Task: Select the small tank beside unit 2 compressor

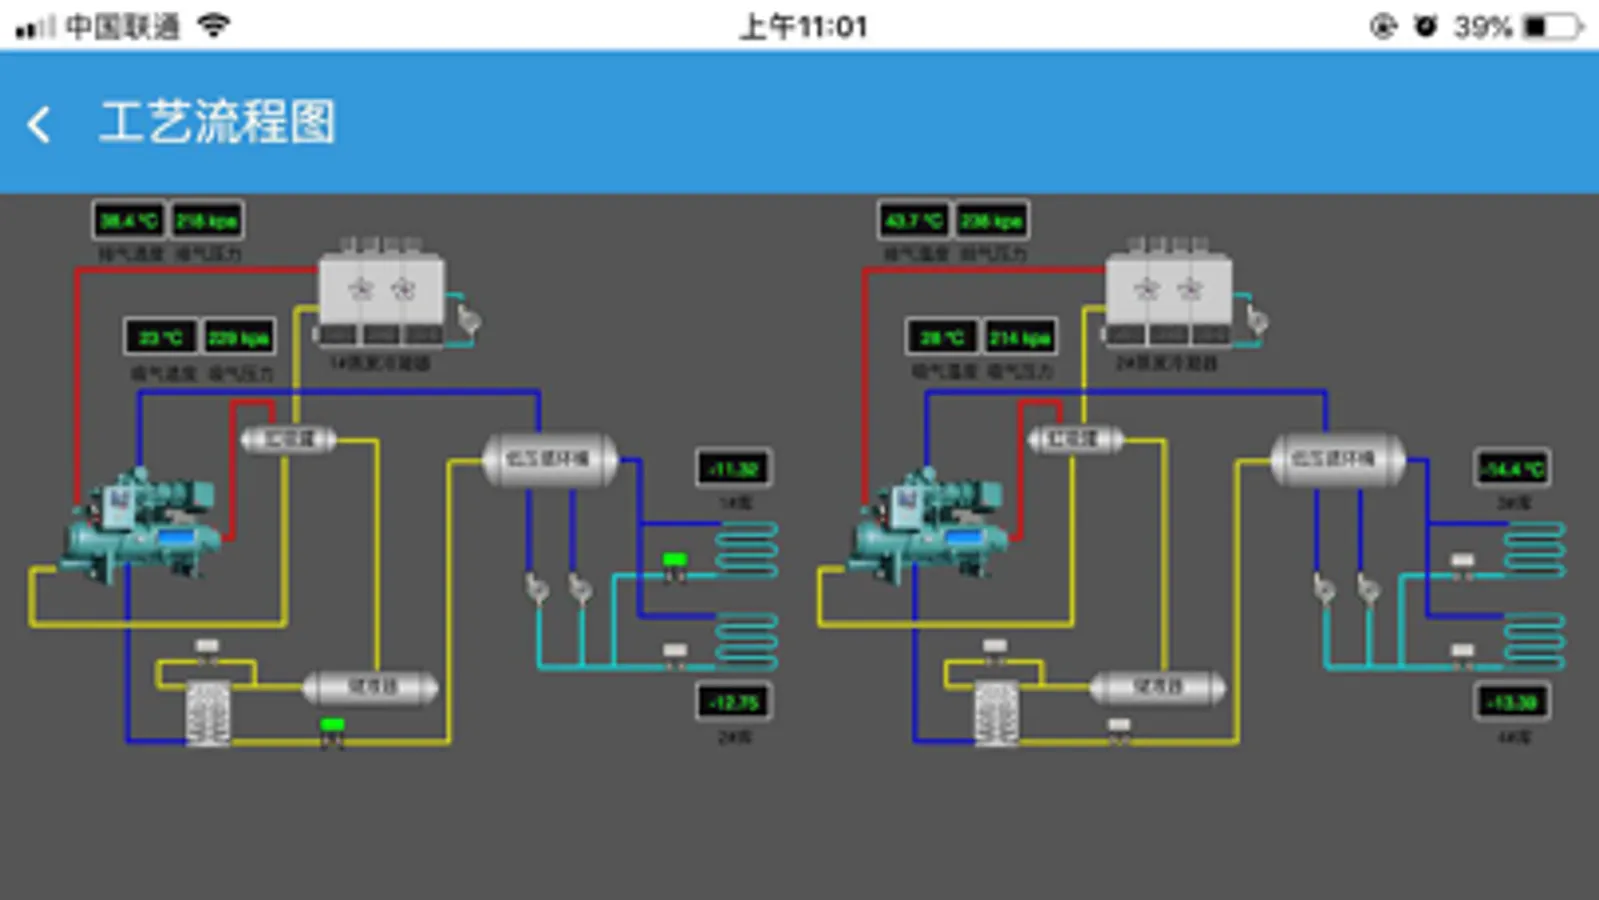Action: 1075,438
